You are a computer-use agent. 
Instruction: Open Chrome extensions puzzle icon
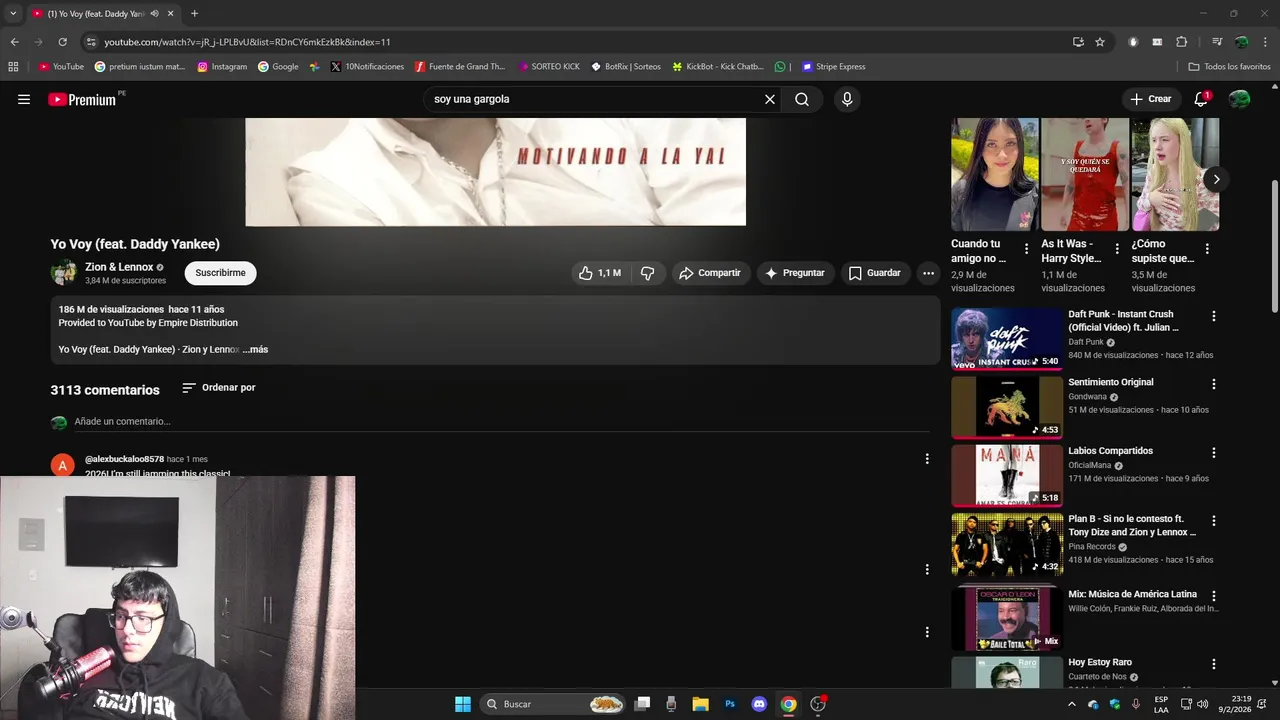click(1182, 42)
